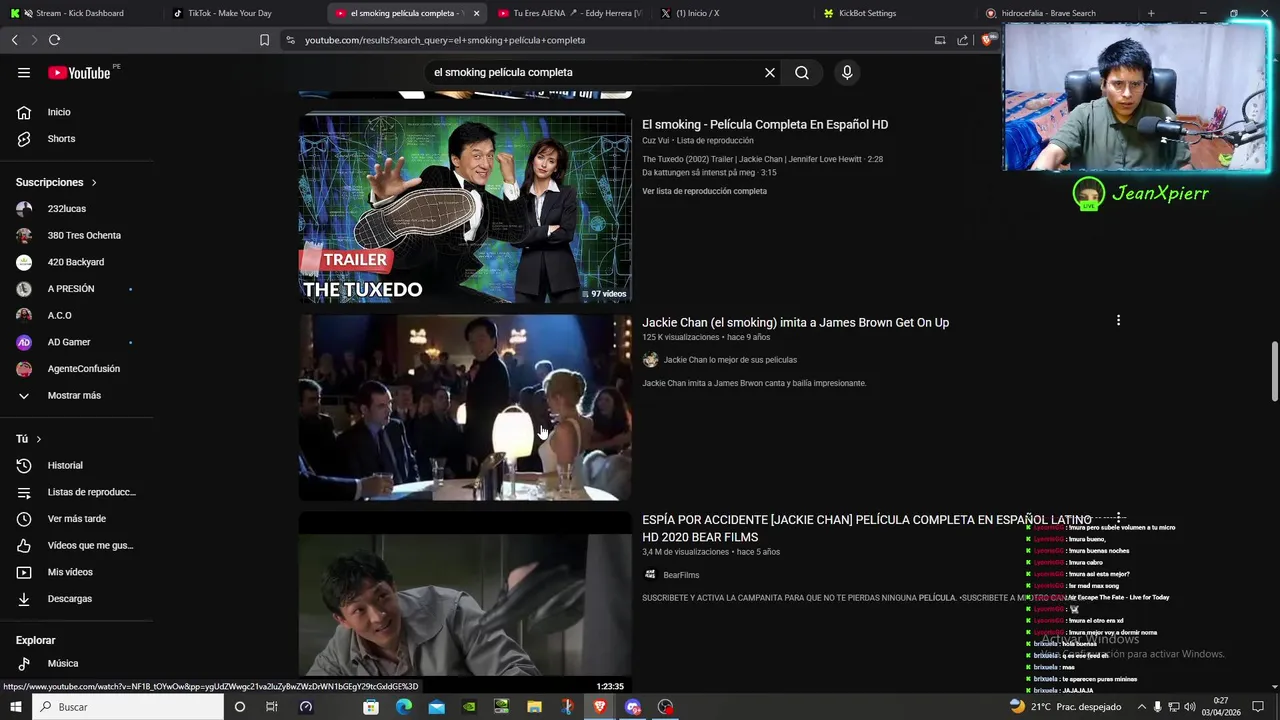Screen dimensions: 1280x720
Task: Share this page from the address bar
Action: (962, 40)
